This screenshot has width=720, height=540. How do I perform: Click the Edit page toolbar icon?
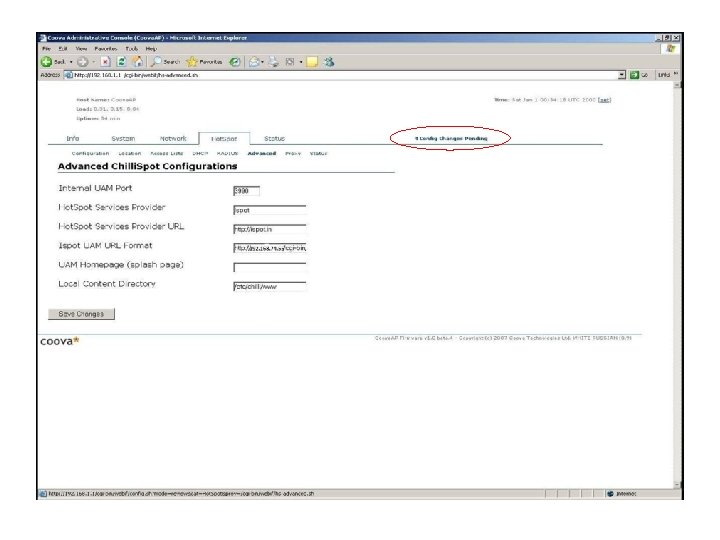(290, 62)
